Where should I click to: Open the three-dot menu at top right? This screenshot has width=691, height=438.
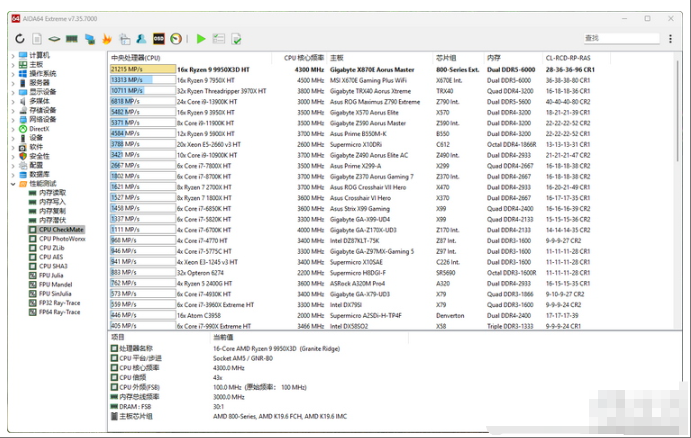coord(670,39)
